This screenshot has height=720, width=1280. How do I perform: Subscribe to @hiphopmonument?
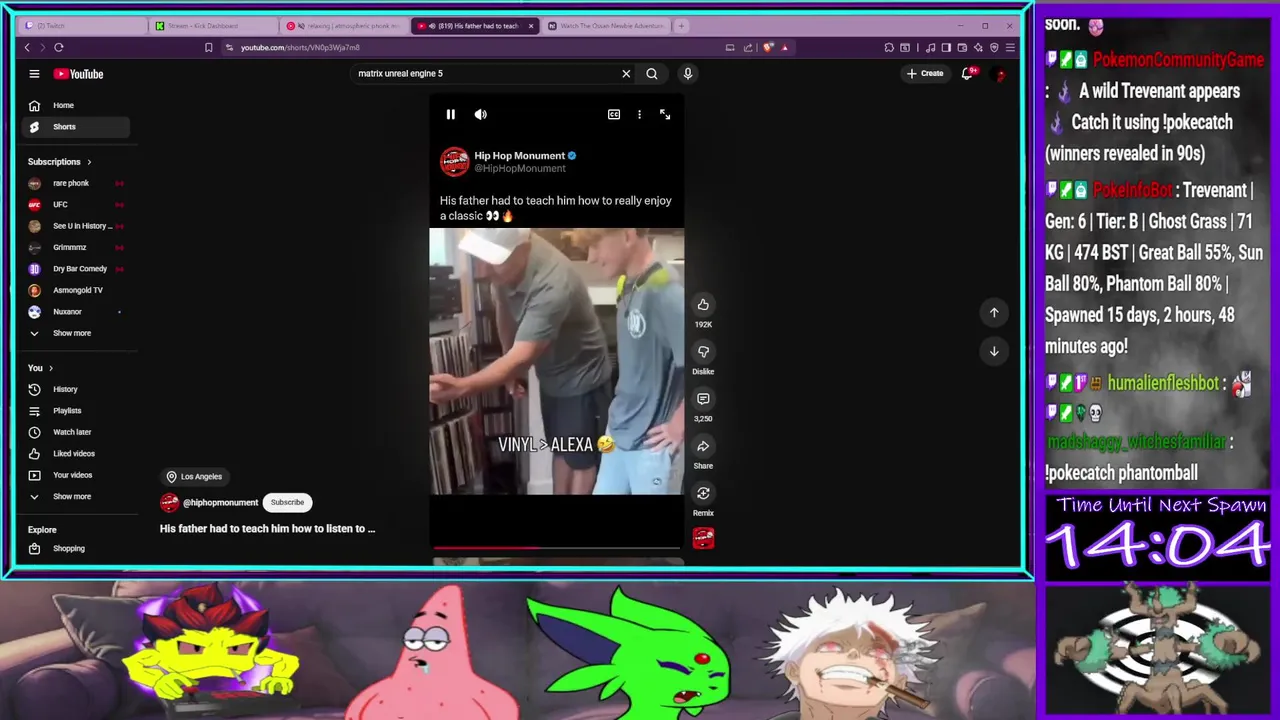click(287, 503)
